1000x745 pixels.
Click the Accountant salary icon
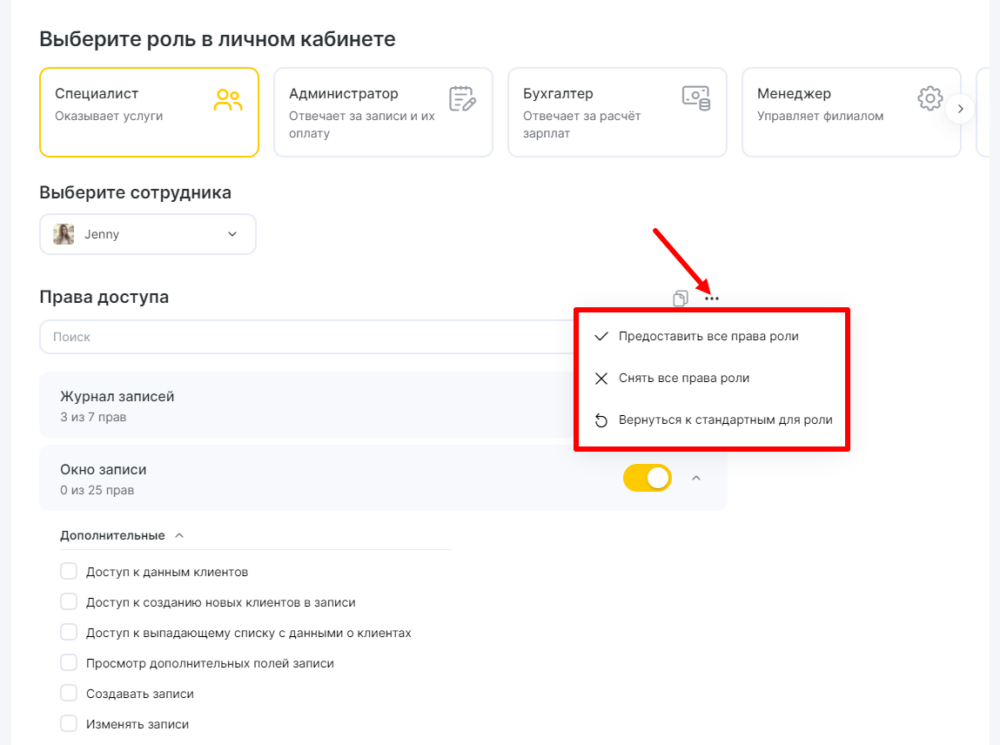click(x=696, y=98)
